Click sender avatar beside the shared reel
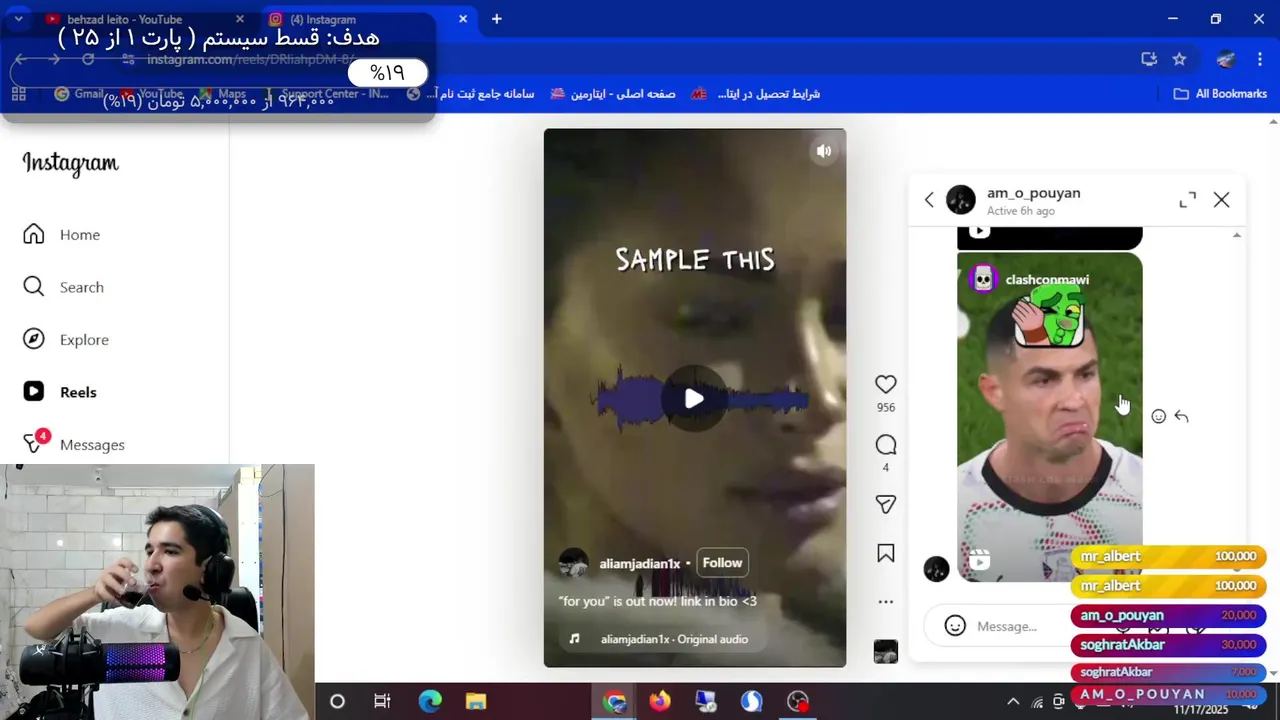The width and height of the screenshot is (1280, 720). point(936,569)
